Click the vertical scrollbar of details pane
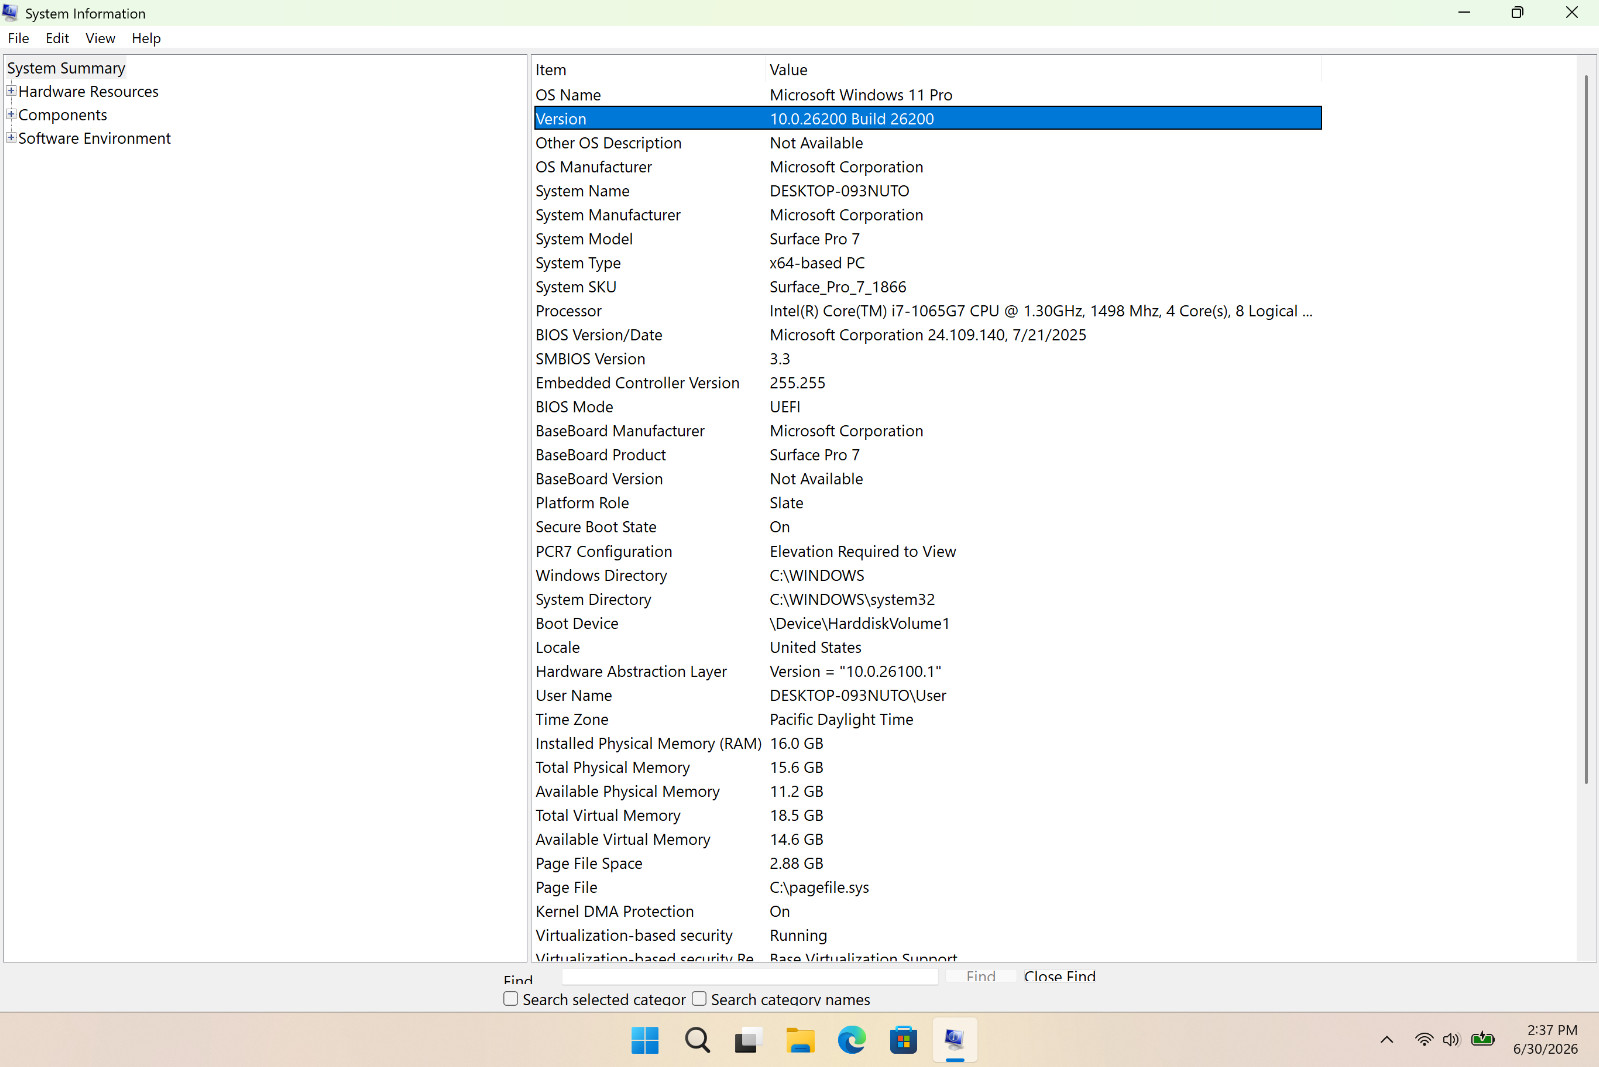This screenshot has width=1599, height=1067. [x=1586, y=430]
